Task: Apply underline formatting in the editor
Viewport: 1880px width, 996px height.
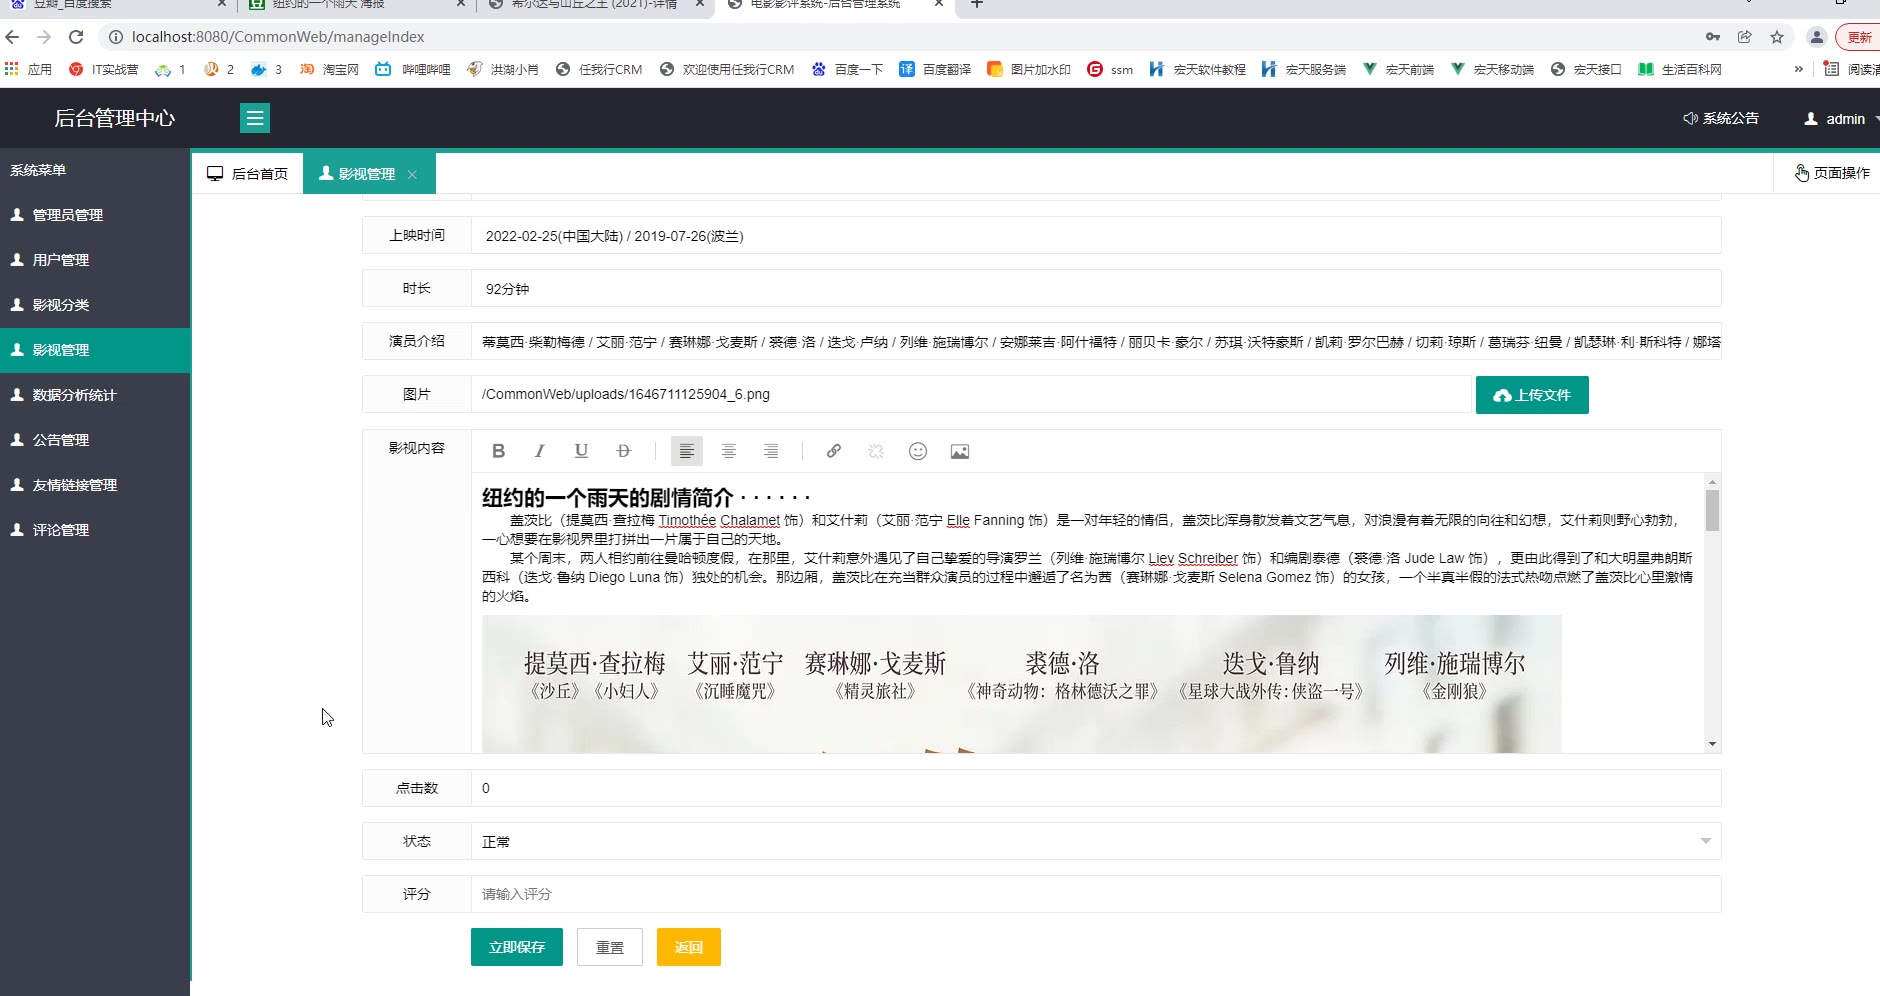Action: pos(581,451)
